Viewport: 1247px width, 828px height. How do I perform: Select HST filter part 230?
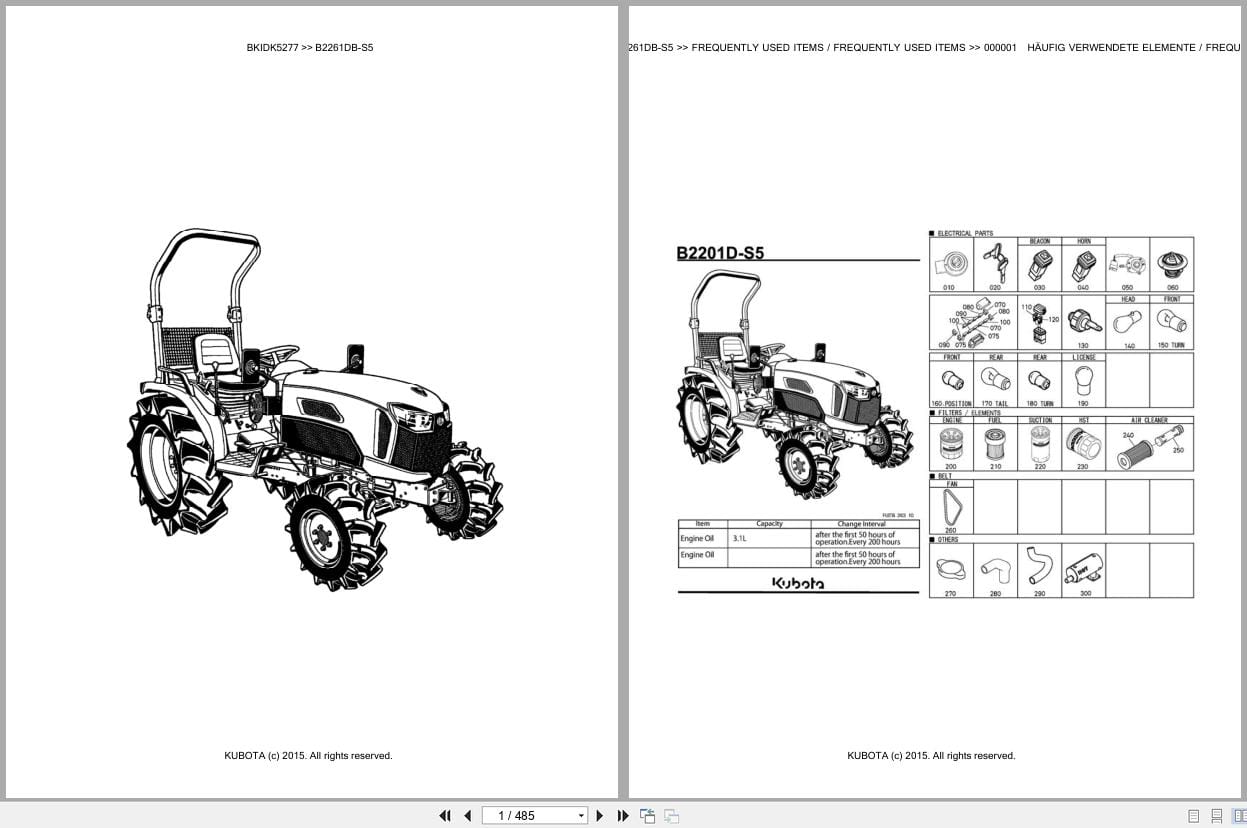[x=1083, y=445]
